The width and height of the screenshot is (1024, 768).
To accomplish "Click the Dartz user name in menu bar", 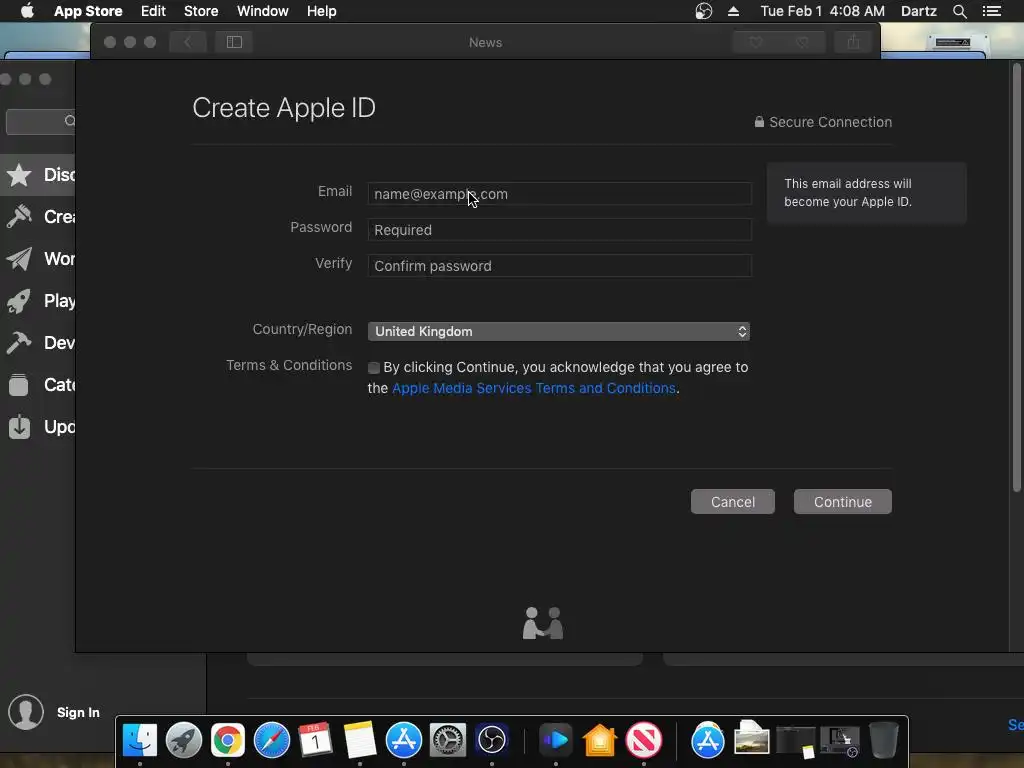I will tap(918, 11).
